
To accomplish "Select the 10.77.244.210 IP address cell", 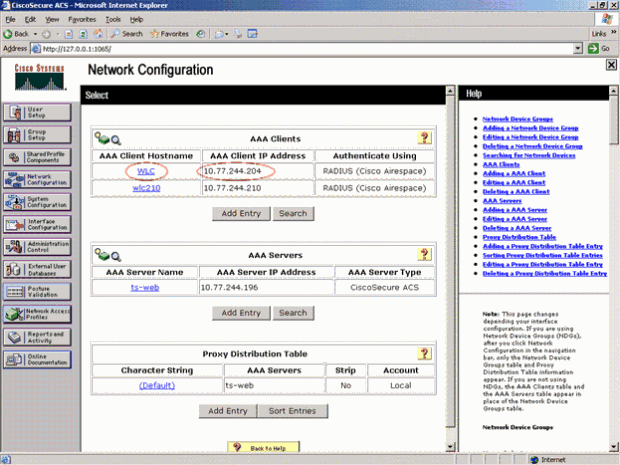I will click(x=258, y=188).
